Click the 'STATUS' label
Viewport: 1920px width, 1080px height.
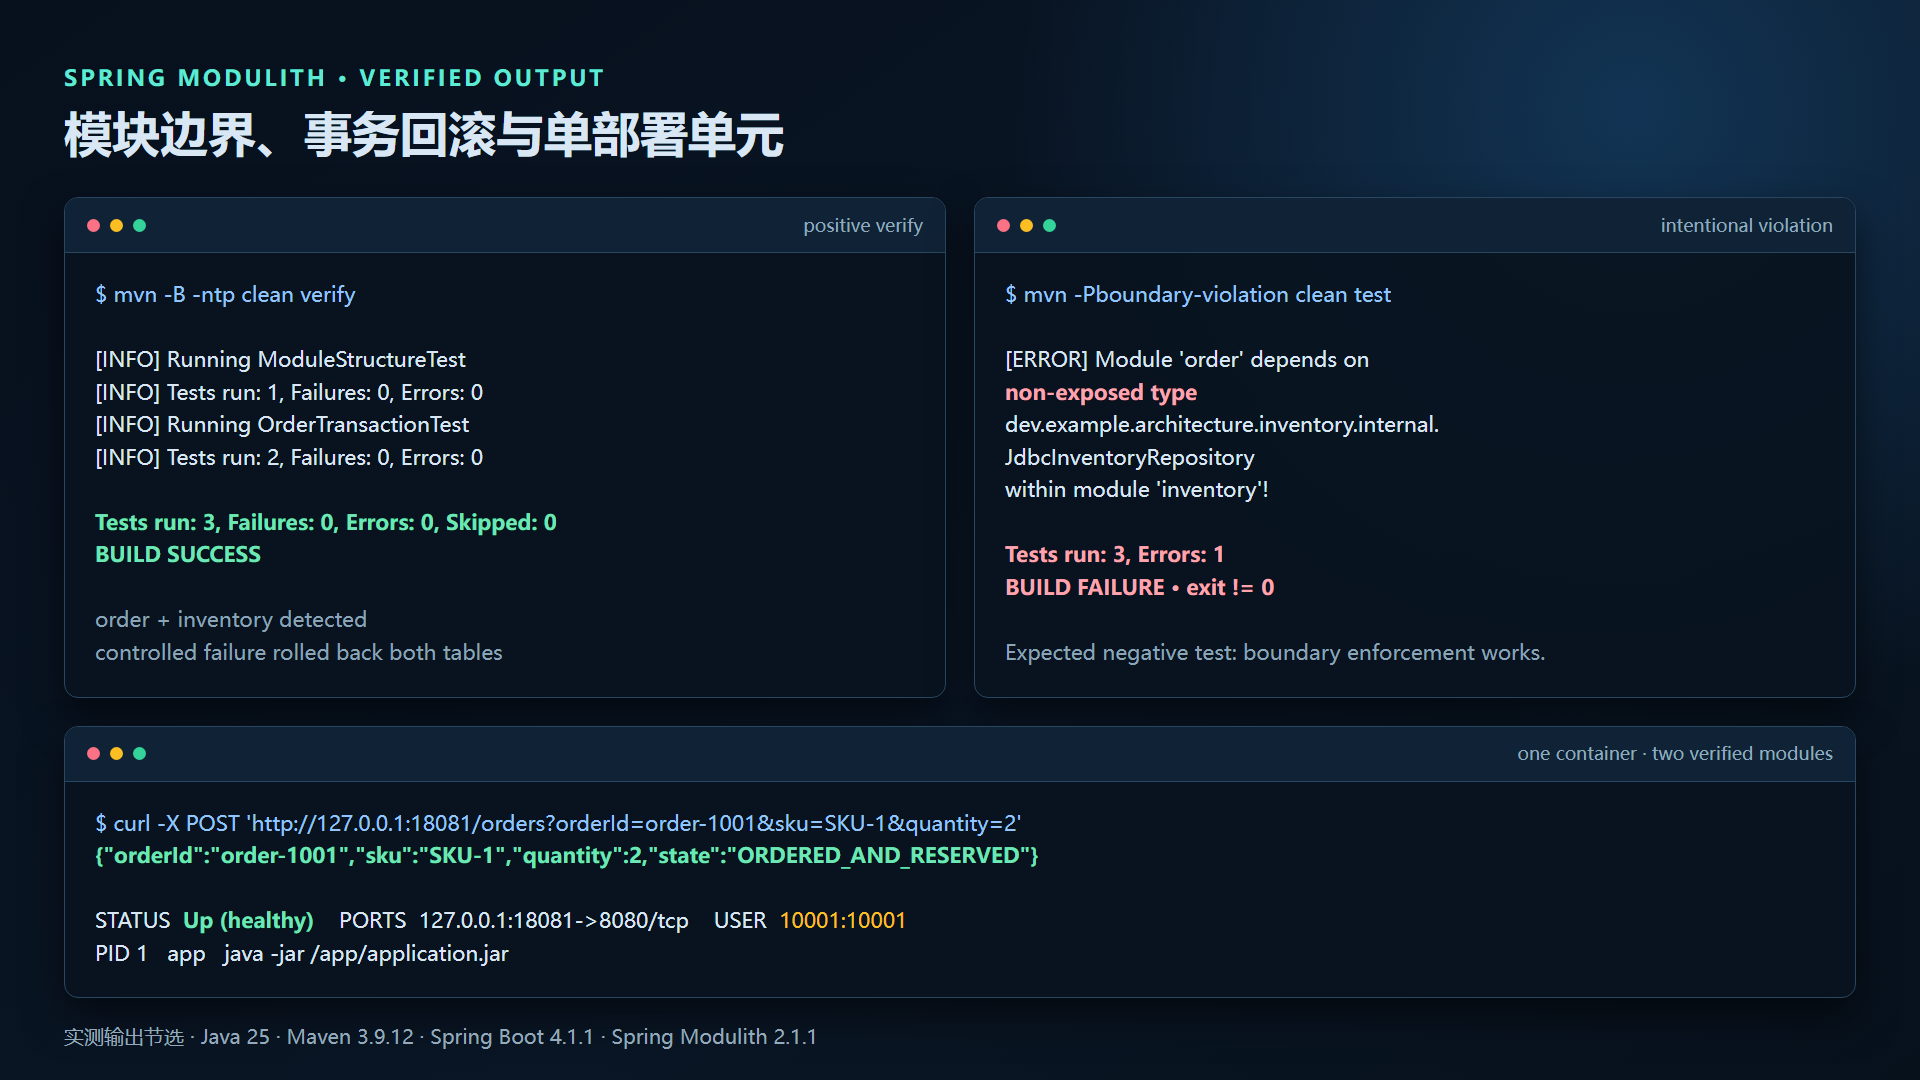[x=133, y=921]
